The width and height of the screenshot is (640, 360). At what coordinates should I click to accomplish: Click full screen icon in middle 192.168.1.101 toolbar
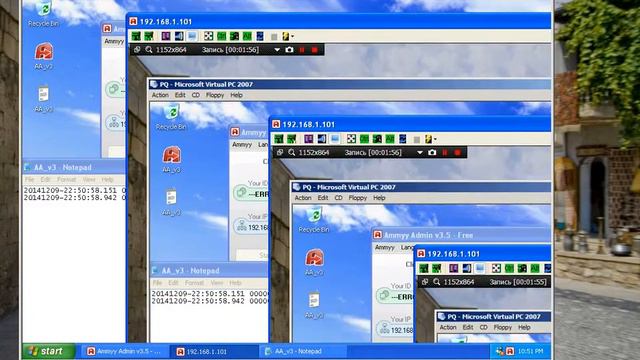[351, 139]
